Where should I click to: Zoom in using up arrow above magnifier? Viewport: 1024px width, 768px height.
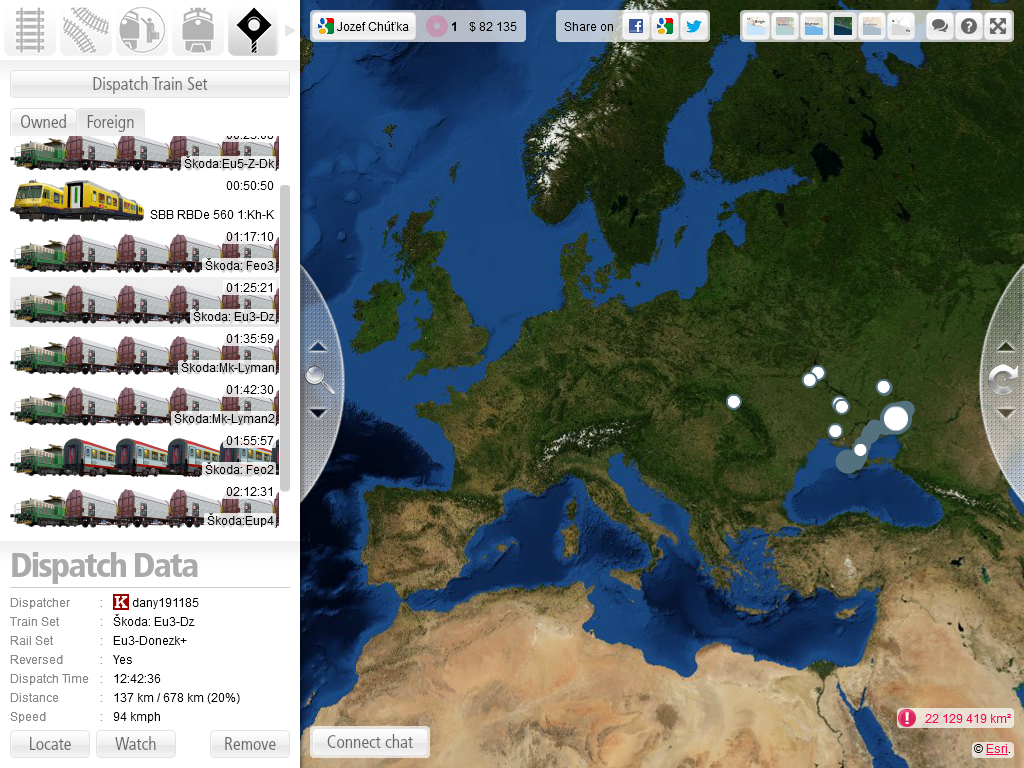click(318, 347)
